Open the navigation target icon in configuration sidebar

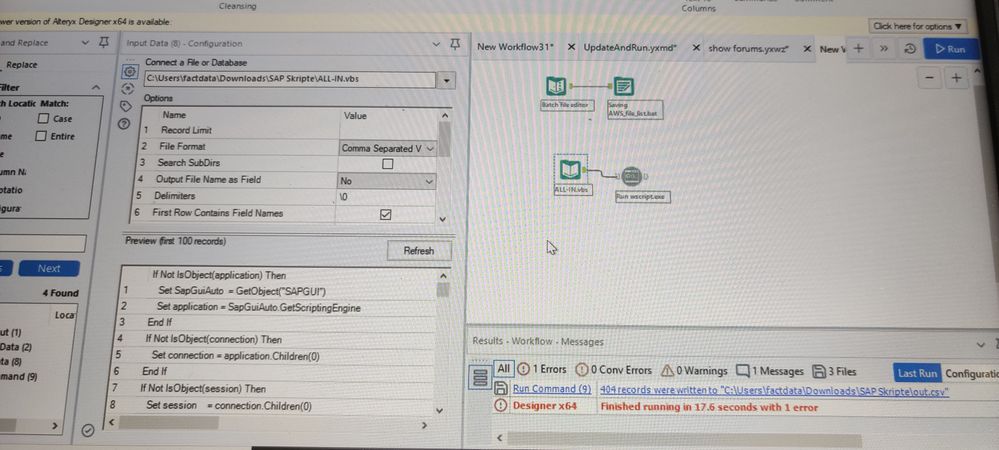pos(127,89)
